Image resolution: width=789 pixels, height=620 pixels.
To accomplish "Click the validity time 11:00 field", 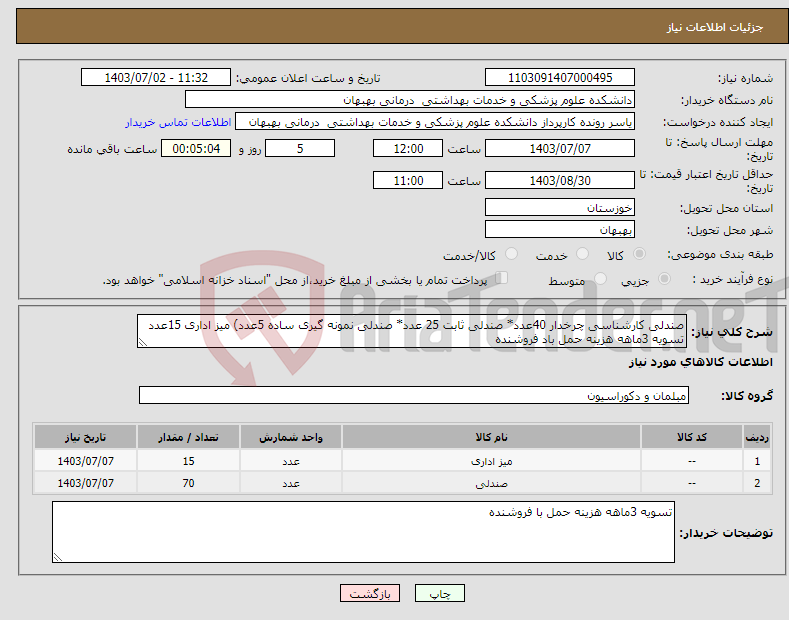I will click(x=408, y=180).
